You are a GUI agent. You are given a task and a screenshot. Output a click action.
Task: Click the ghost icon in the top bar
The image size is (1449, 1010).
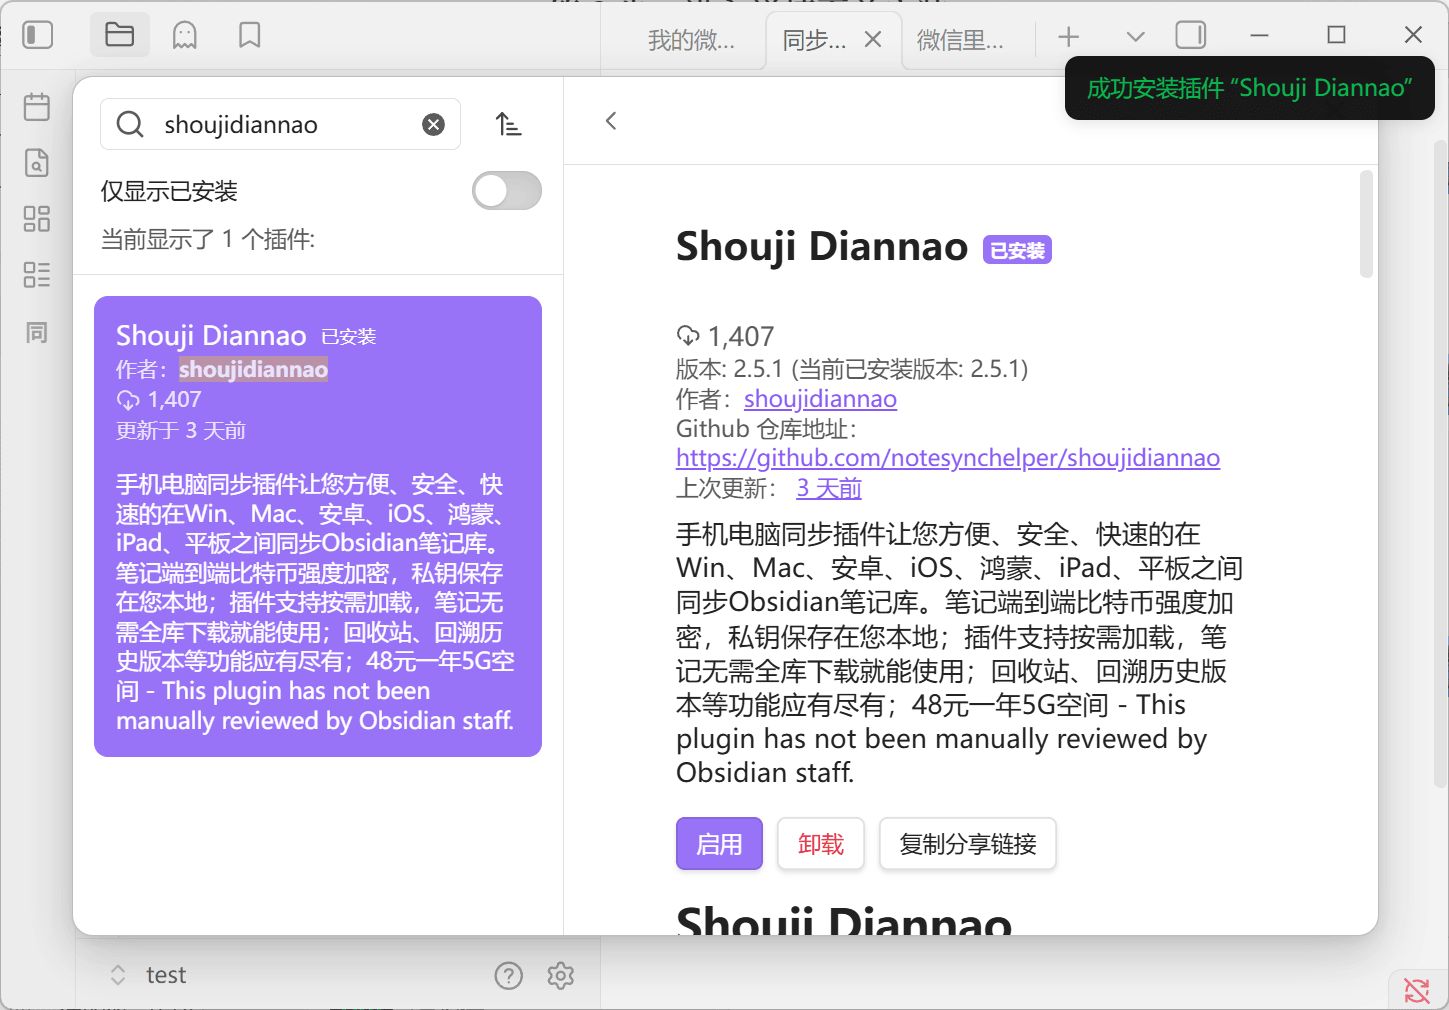point(185,36)
